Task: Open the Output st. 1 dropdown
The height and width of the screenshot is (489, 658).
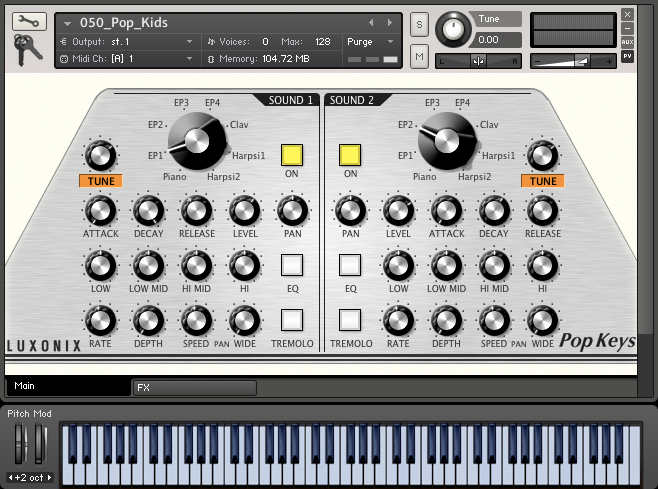Action: point(190,42)
